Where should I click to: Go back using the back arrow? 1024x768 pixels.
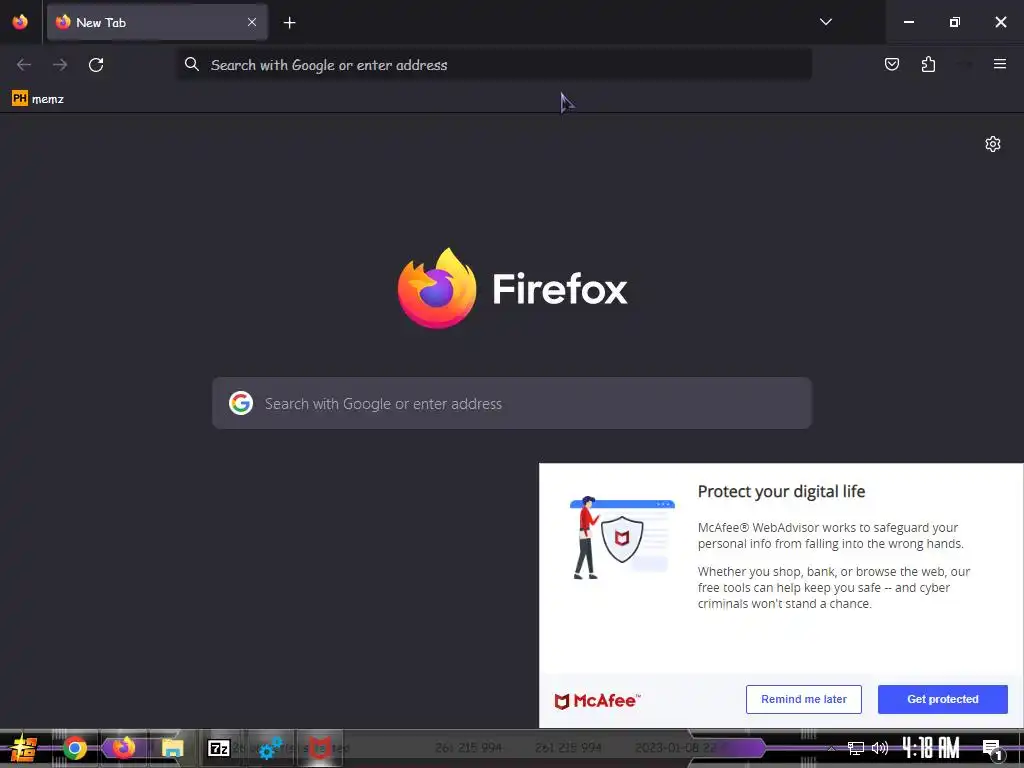(24, 65)
